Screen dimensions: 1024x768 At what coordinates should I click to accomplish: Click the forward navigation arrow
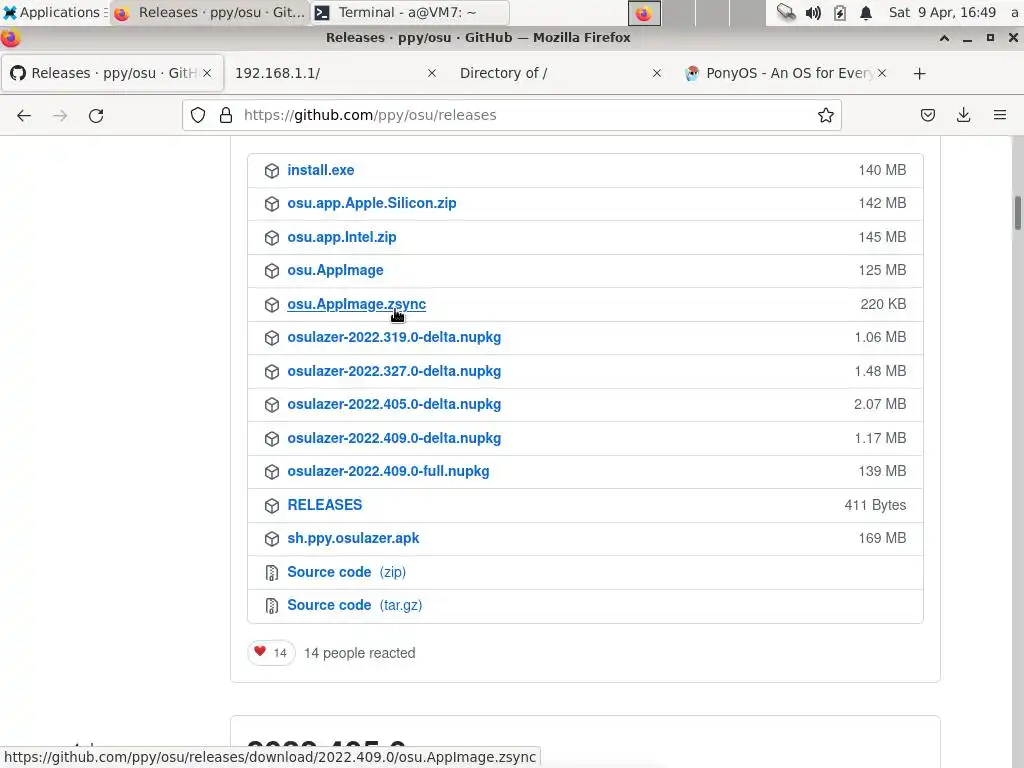[x=60, y=116]
